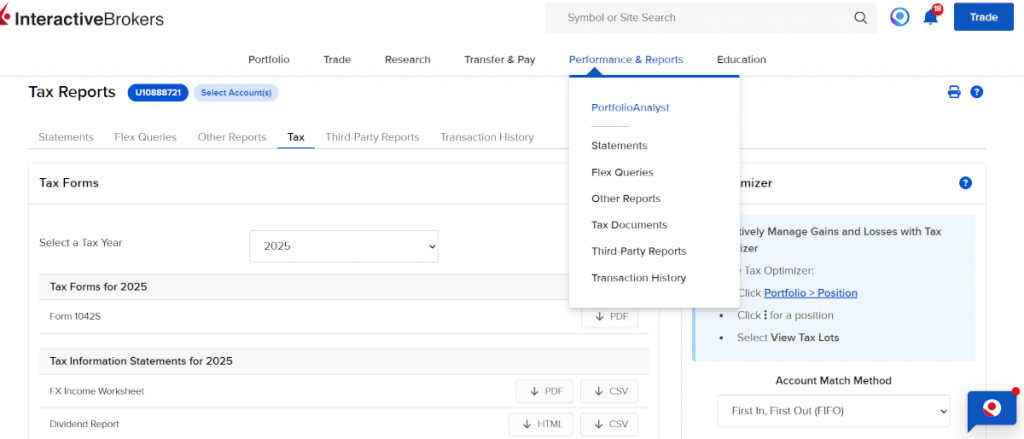1024x439 pixels.
Task: Open Select Account(s) selector
Action: click(x=236, y=93)
